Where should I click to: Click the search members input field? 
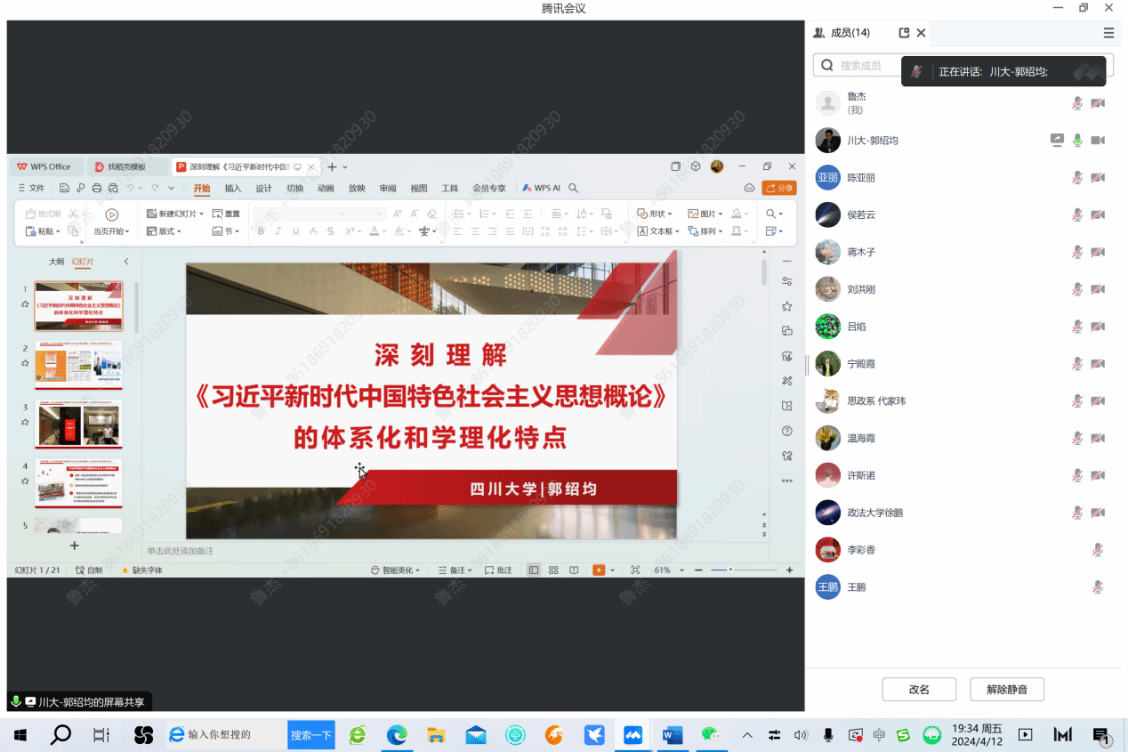860,66
